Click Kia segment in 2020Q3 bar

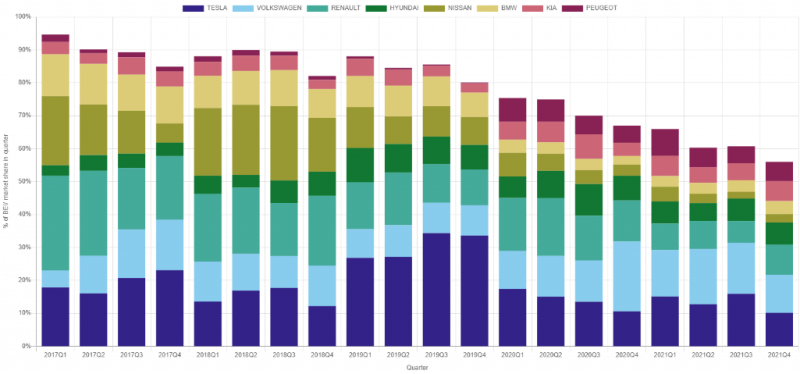click(x=589, y=146)
